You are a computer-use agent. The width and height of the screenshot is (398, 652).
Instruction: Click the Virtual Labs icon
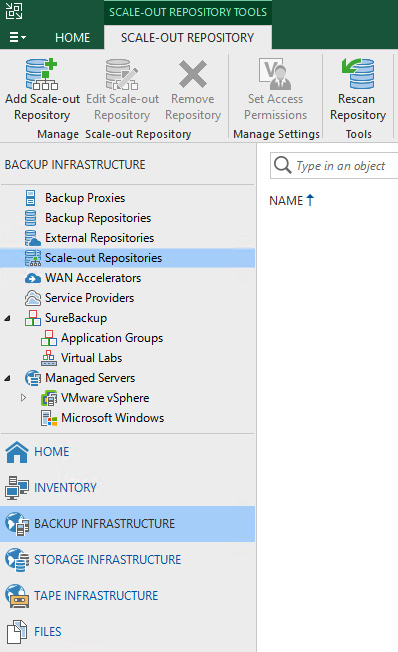tap(49, 358)
